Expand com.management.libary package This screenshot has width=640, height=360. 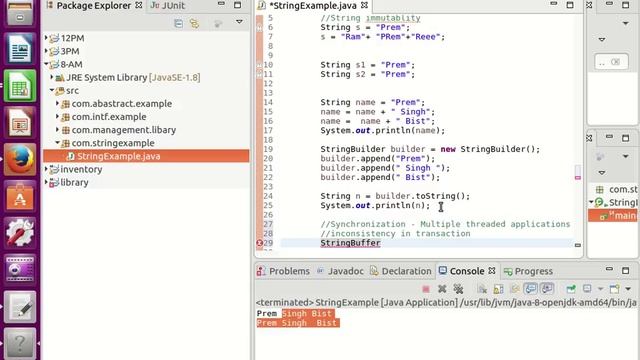(x=58, y=130)
